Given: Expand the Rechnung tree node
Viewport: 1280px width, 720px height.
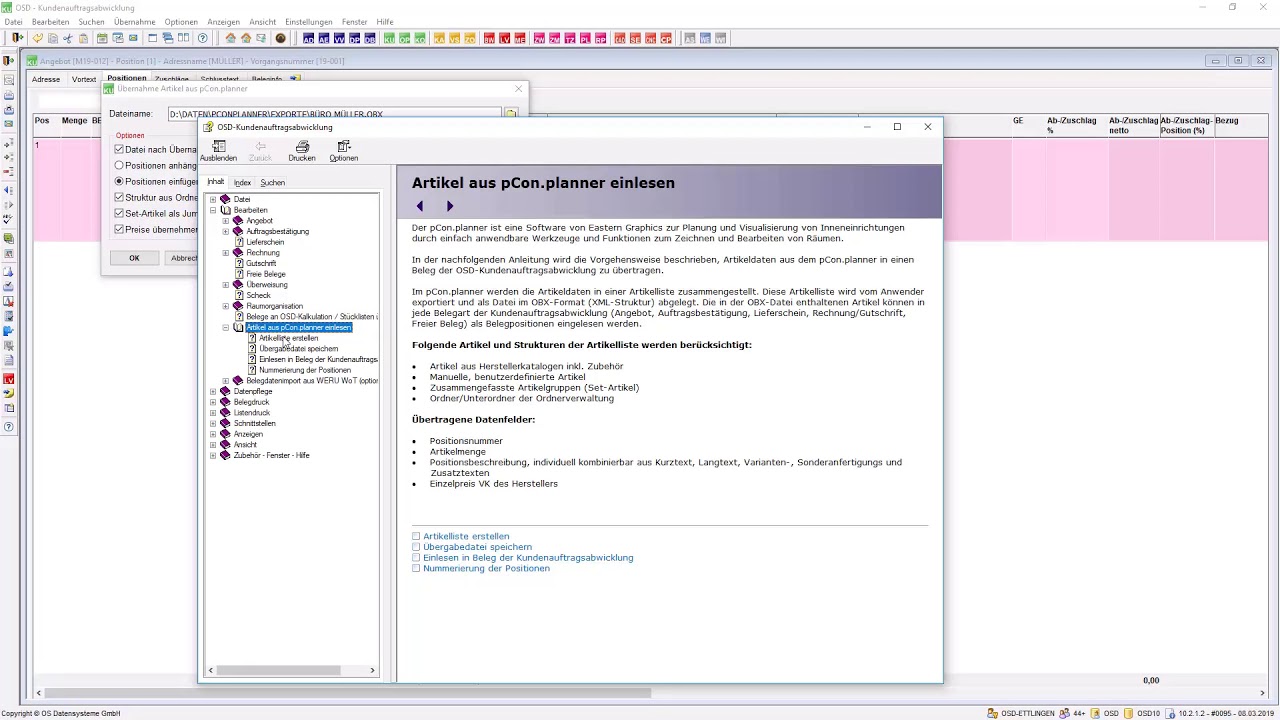Looking at the screenshot, I should tap(226, 253).
